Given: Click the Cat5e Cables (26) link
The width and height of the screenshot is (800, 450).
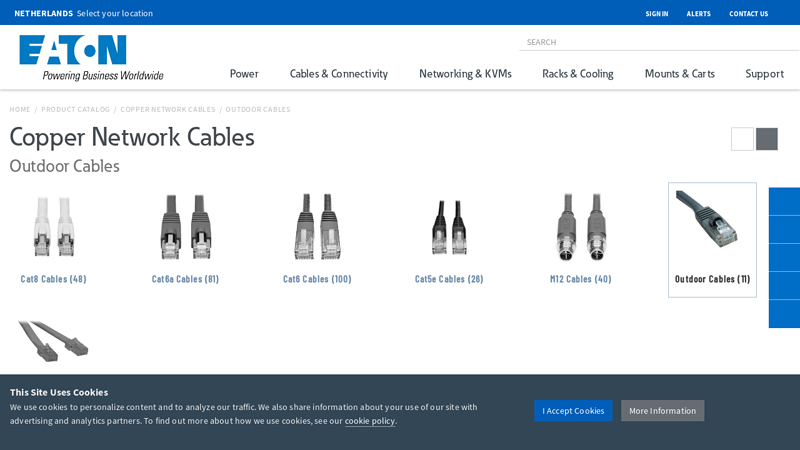Looking at the screenshot, I should pos(449,279).
